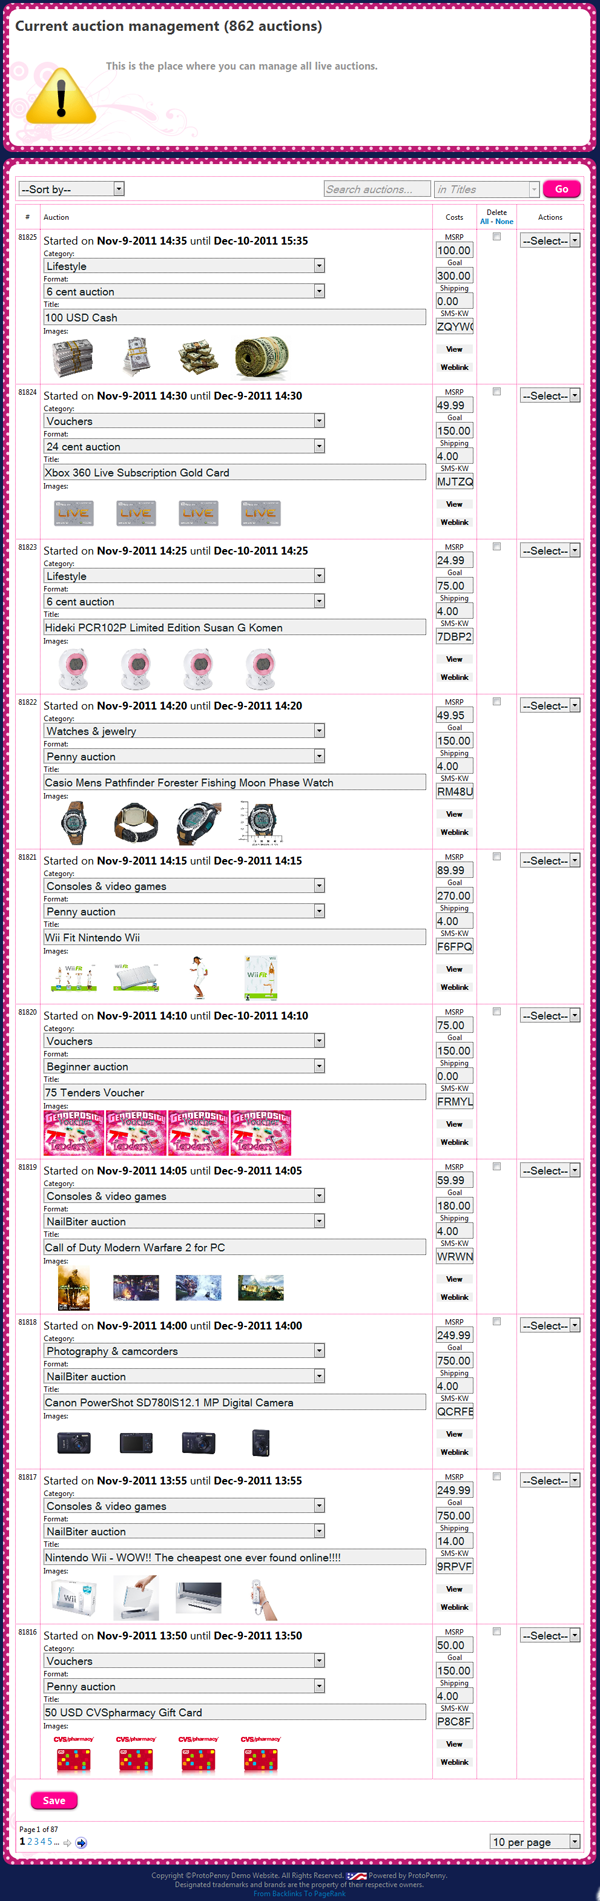Open 24 cent auction format dropdown
The width and height of the screenshot is (600, 1901).
pyautogui.click(x=184, y=447)
